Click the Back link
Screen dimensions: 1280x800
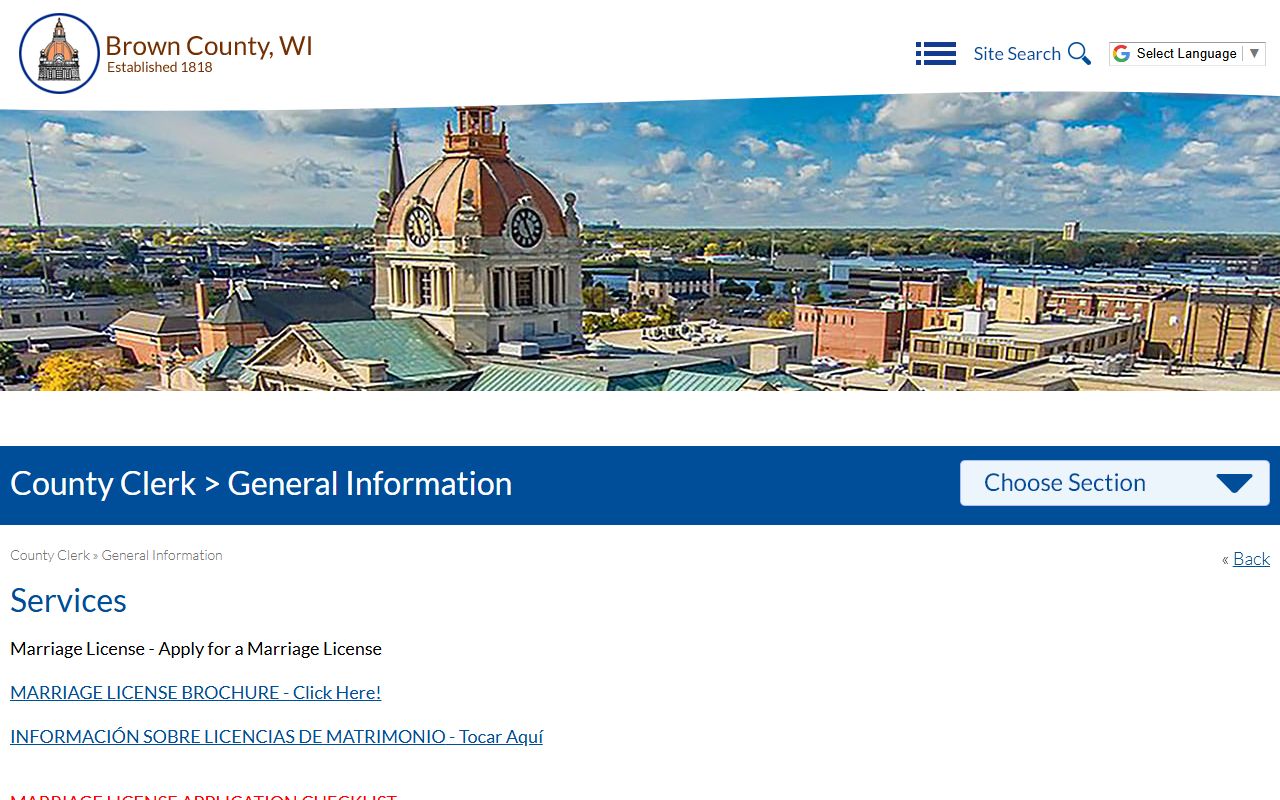coord(1251,559)
